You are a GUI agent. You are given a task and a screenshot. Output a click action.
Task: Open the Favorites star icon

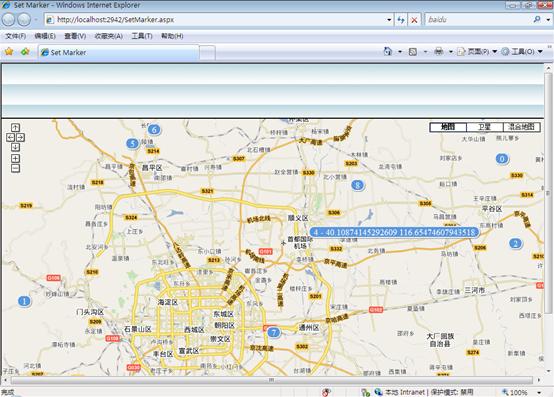coord(9,52)
